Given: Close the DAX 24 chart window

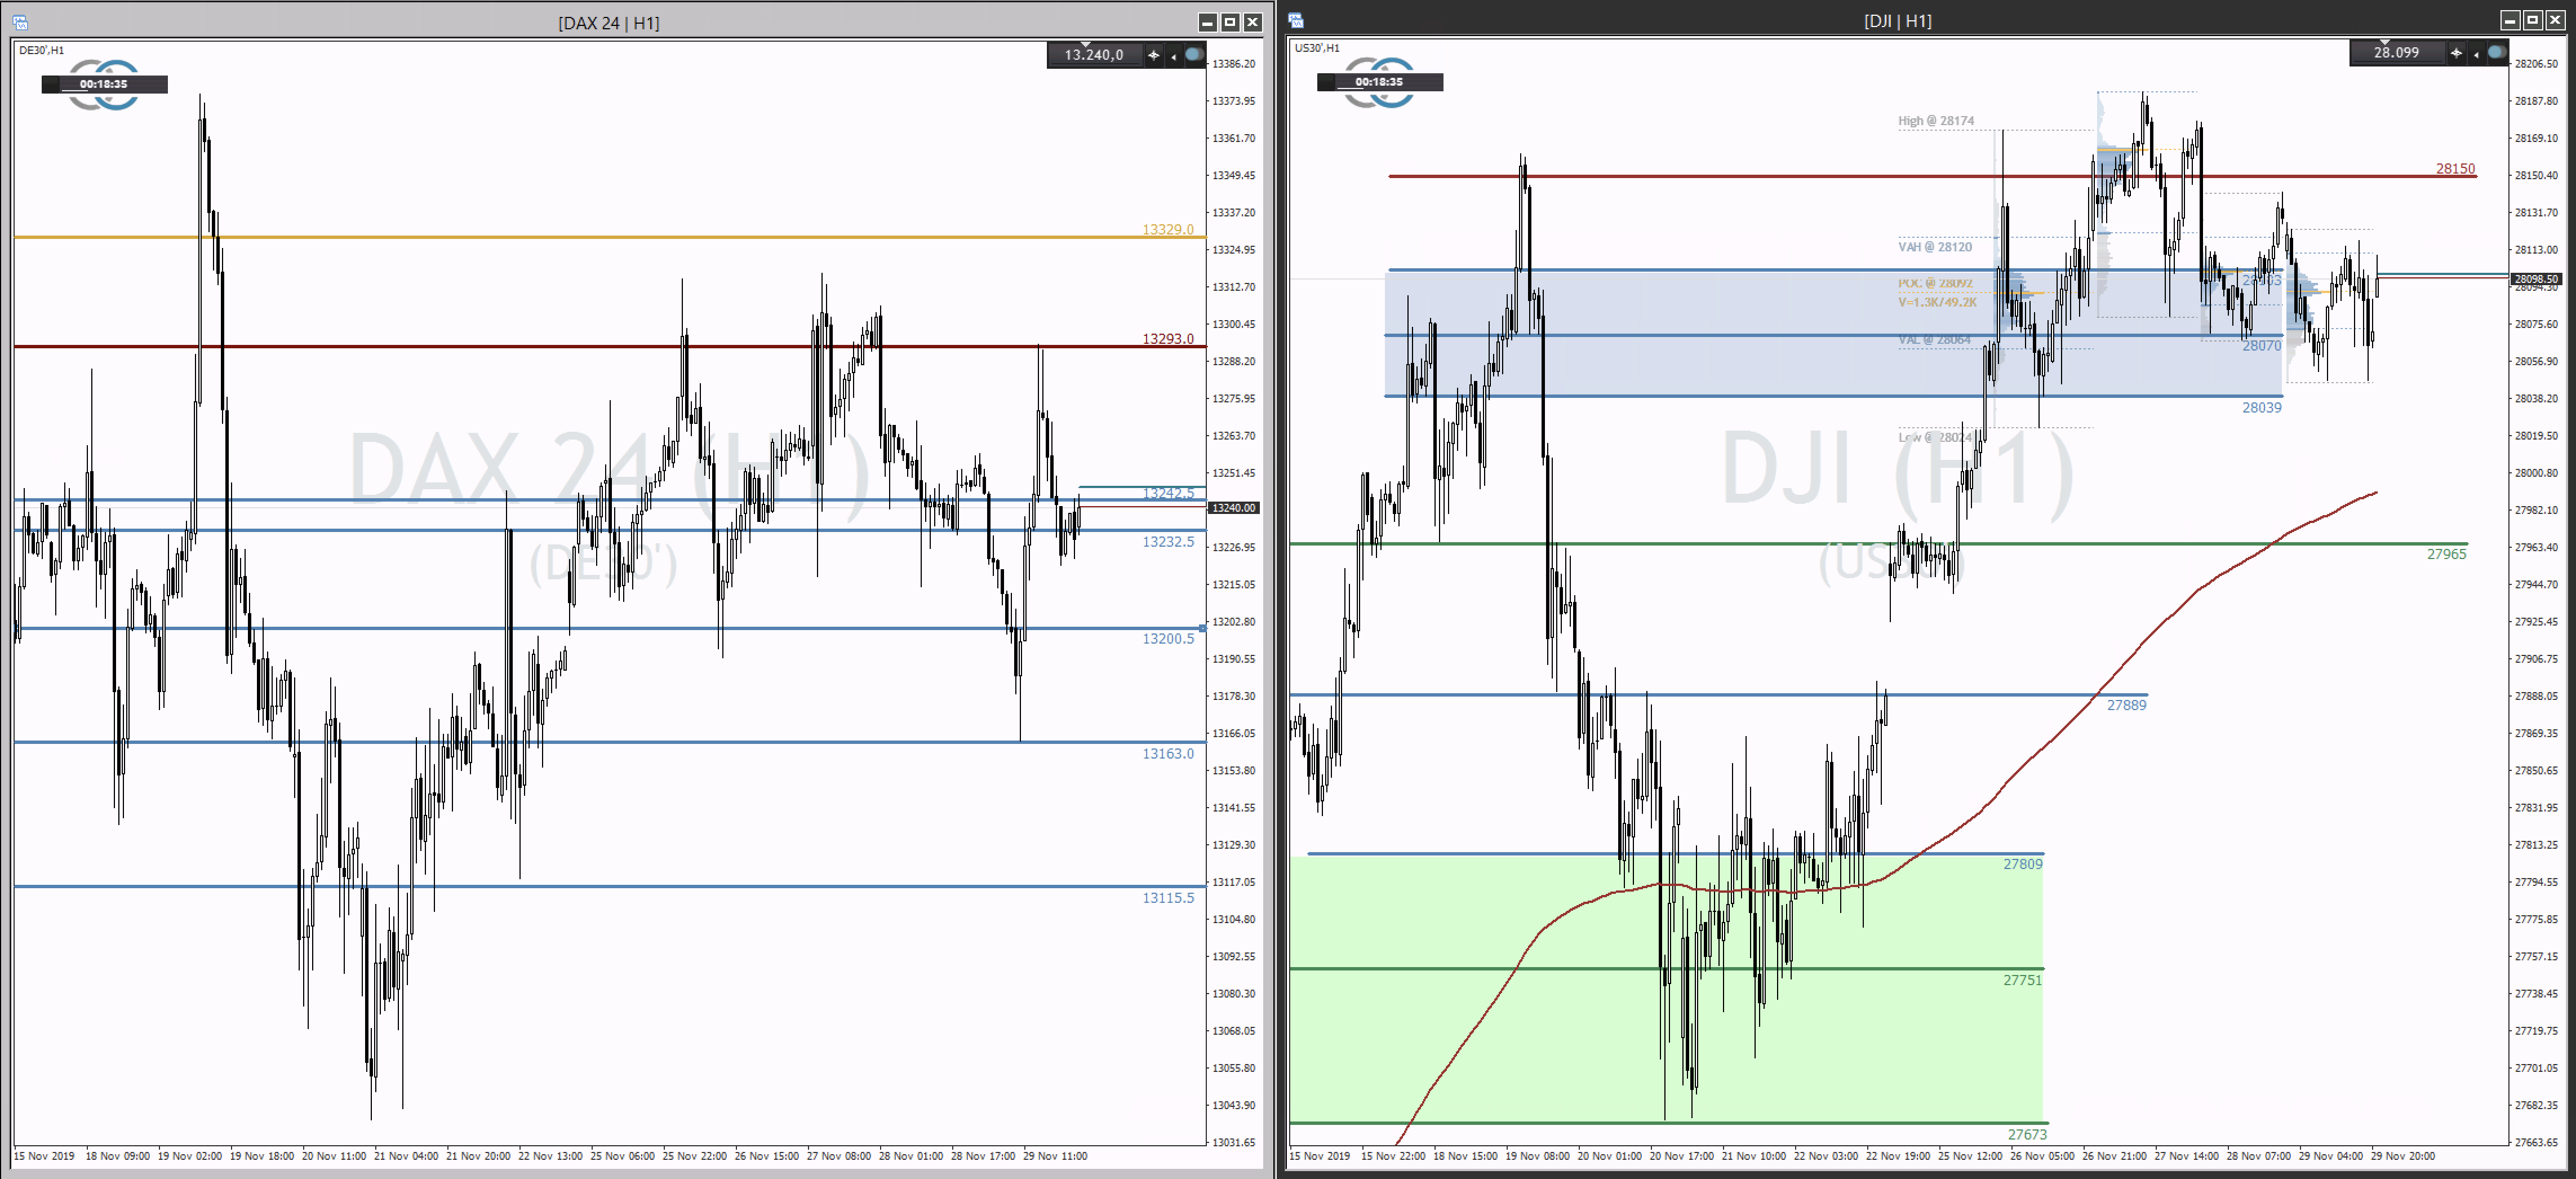Looking at the screenshot, I should [1252, 22].
